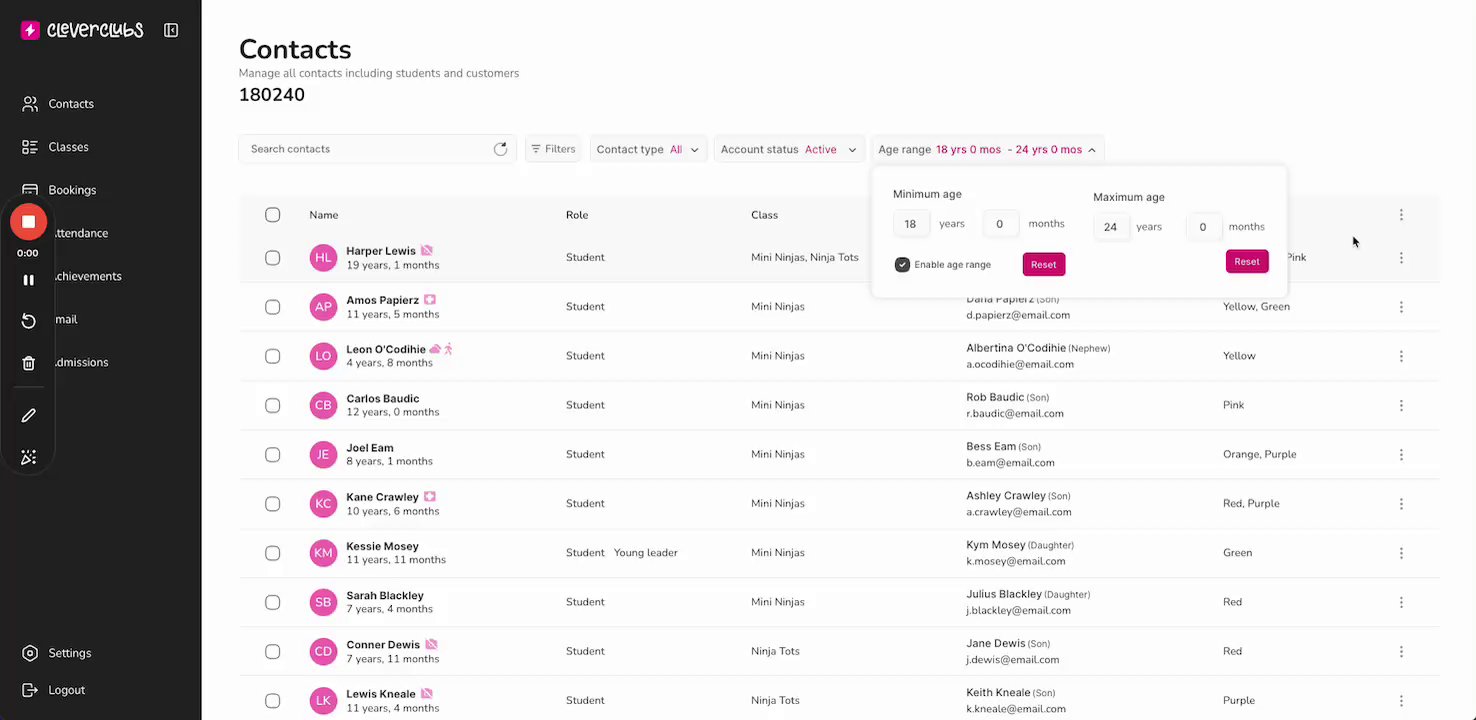Viewport: 1476px width, 720px height.
Task: Open the table header three-dot options menu
Action: [x=1401, y=215]
